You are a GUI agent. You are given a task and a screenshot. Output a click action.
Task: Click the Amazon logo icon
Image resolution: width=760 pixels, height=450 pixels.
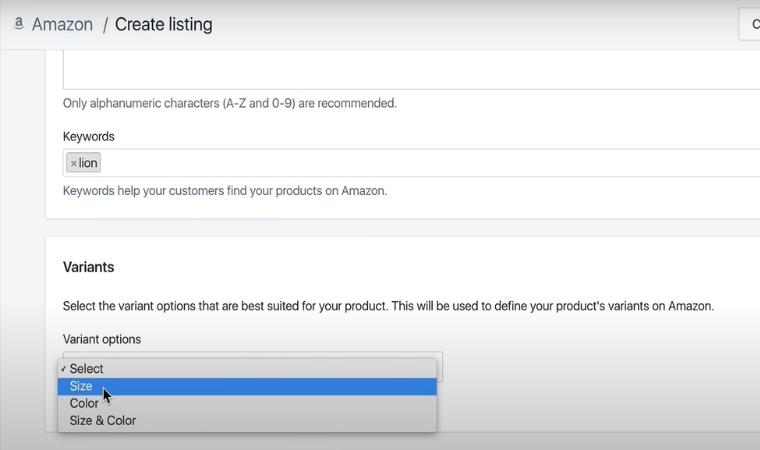click(19, 23)
